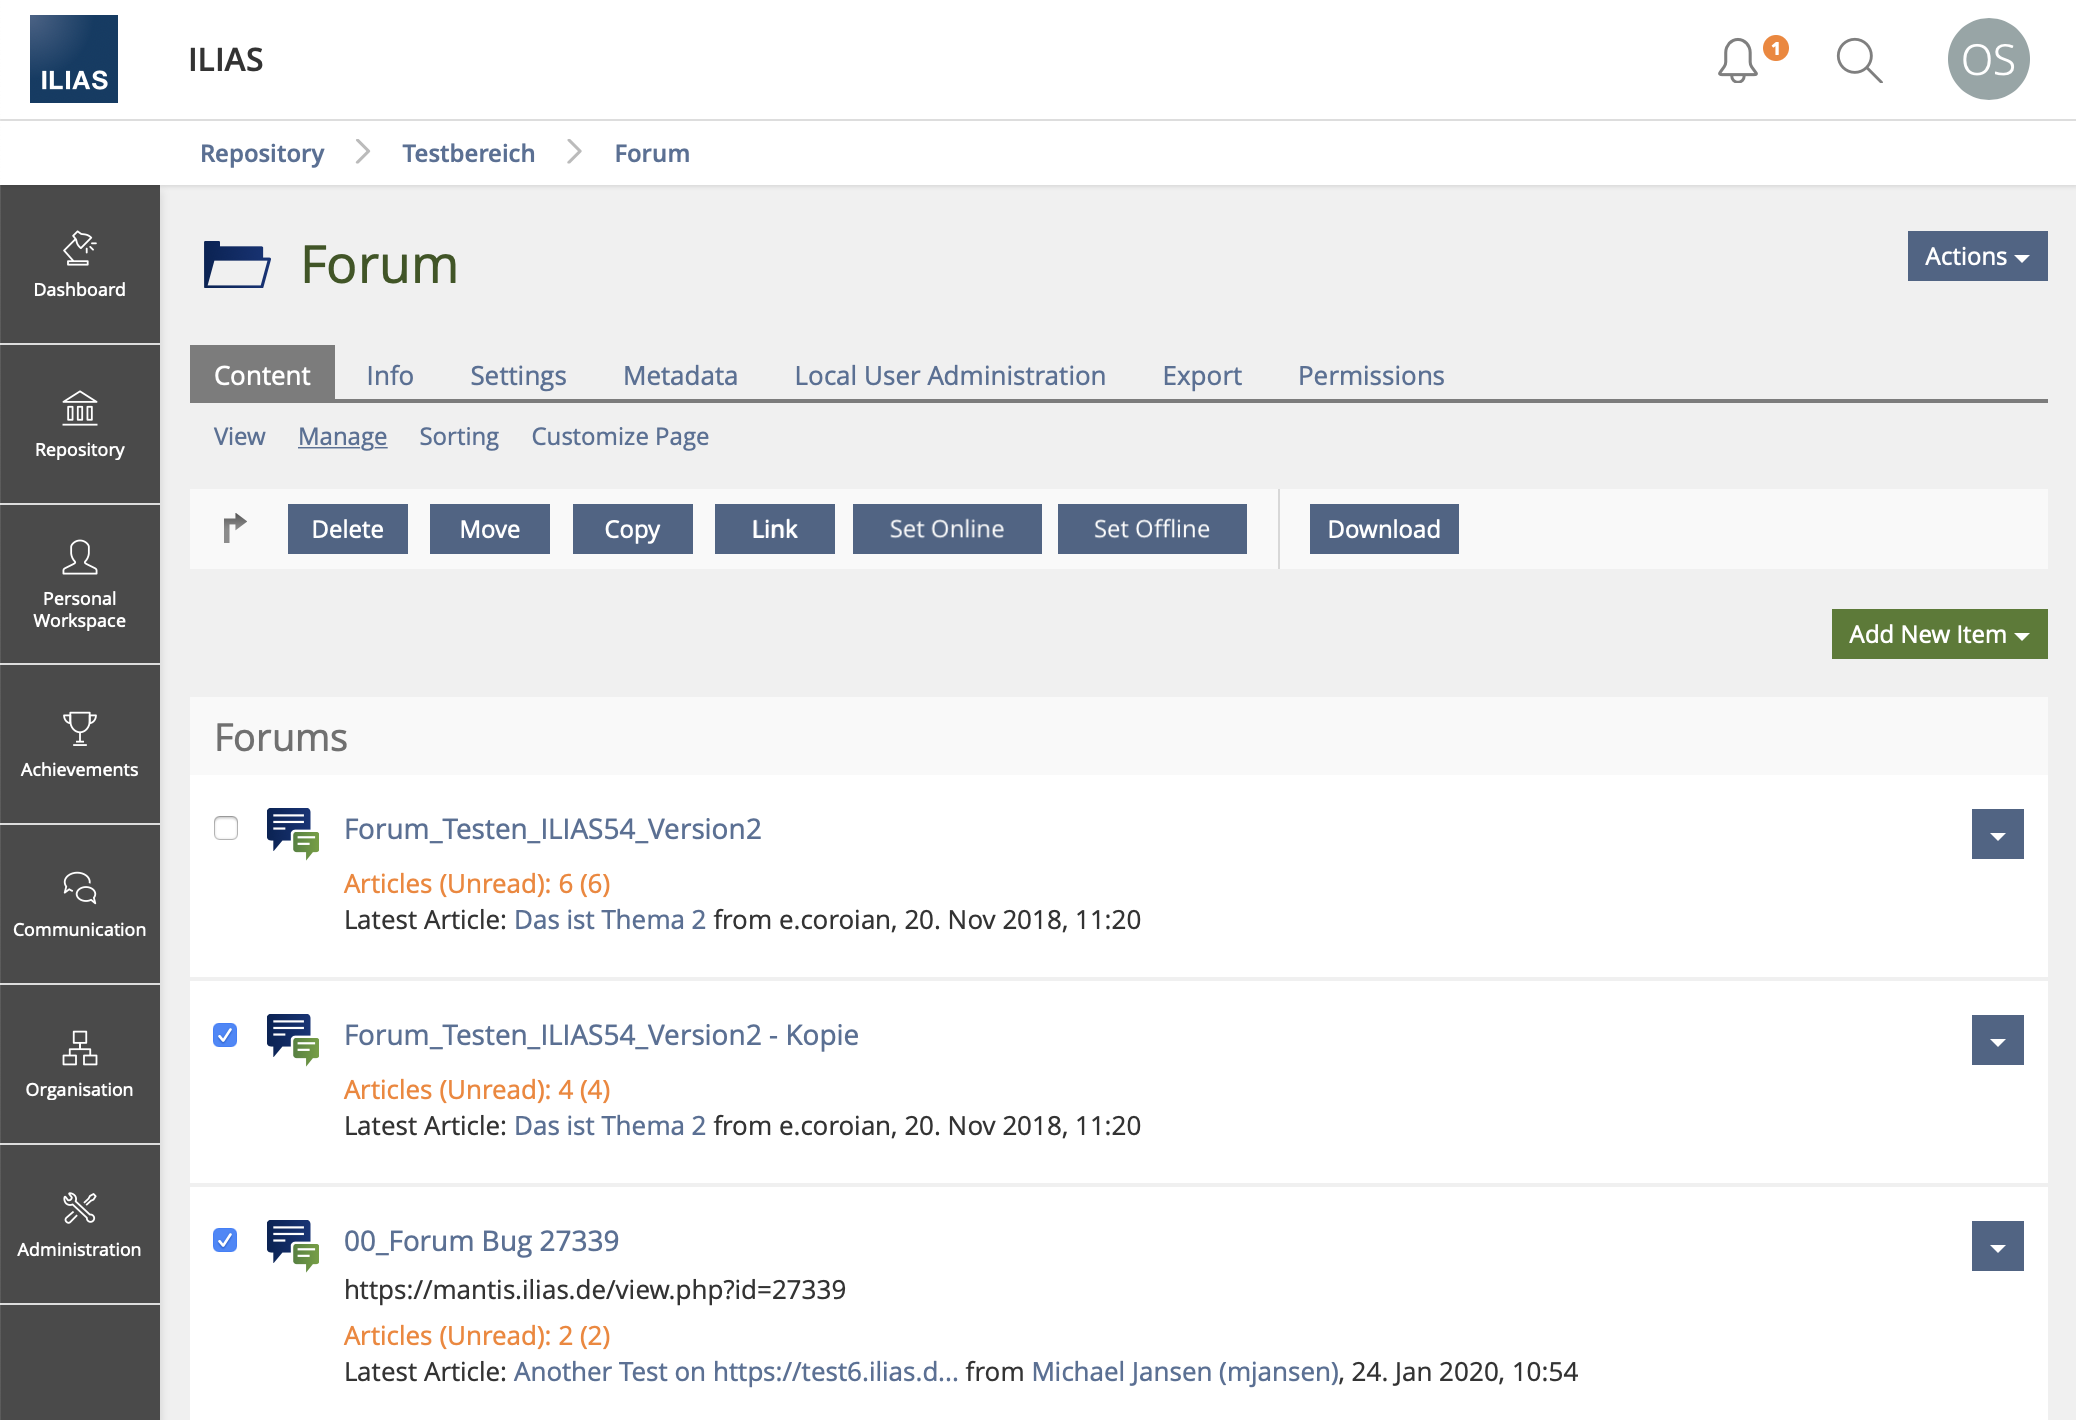Click the OS user avatar
Image resolution: width=2076 pixels, height=1420 pixels.
1987,60
